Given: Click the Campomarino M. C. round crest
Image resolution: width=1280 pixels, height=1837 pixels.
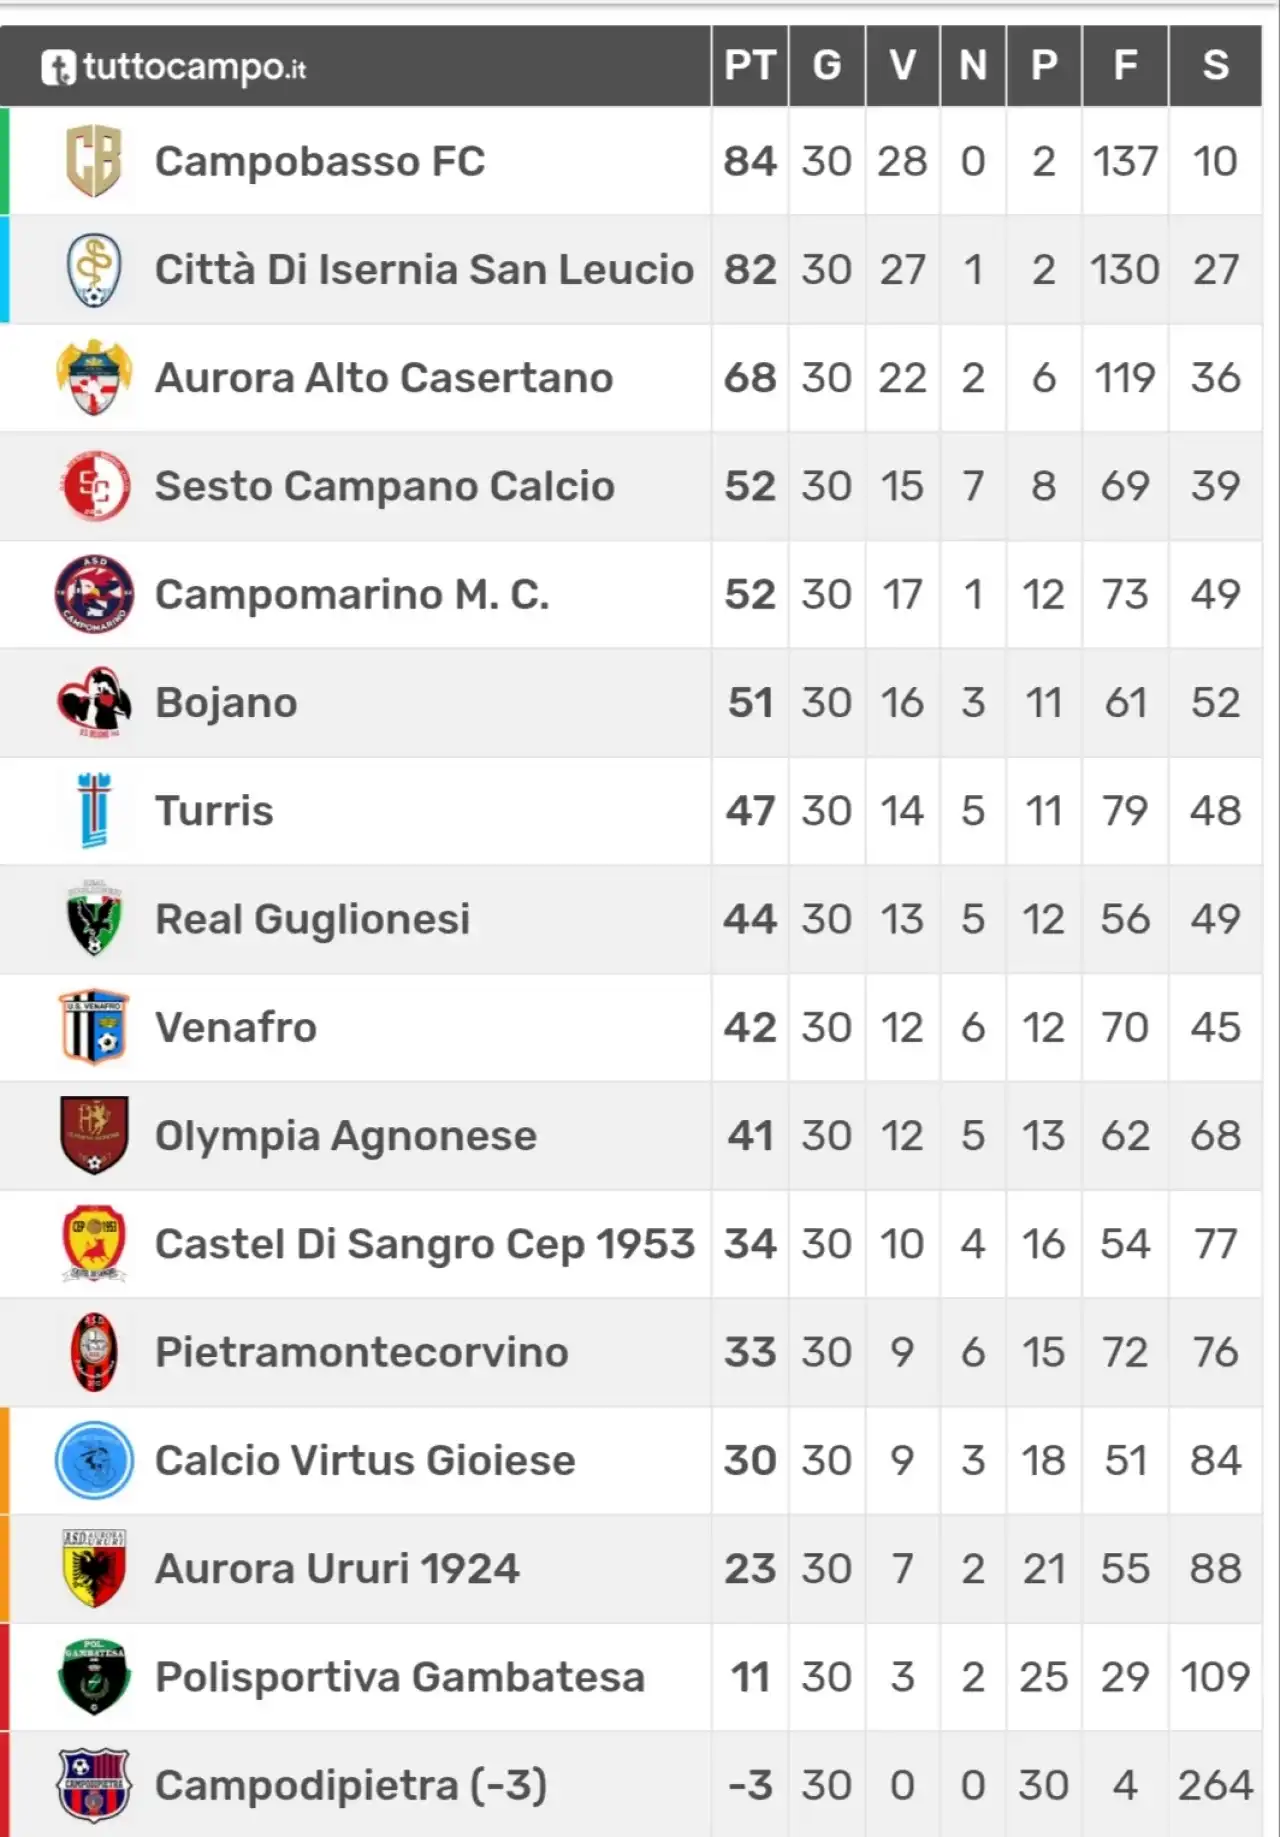Looking at the screenshot, I should click(94, 594).
